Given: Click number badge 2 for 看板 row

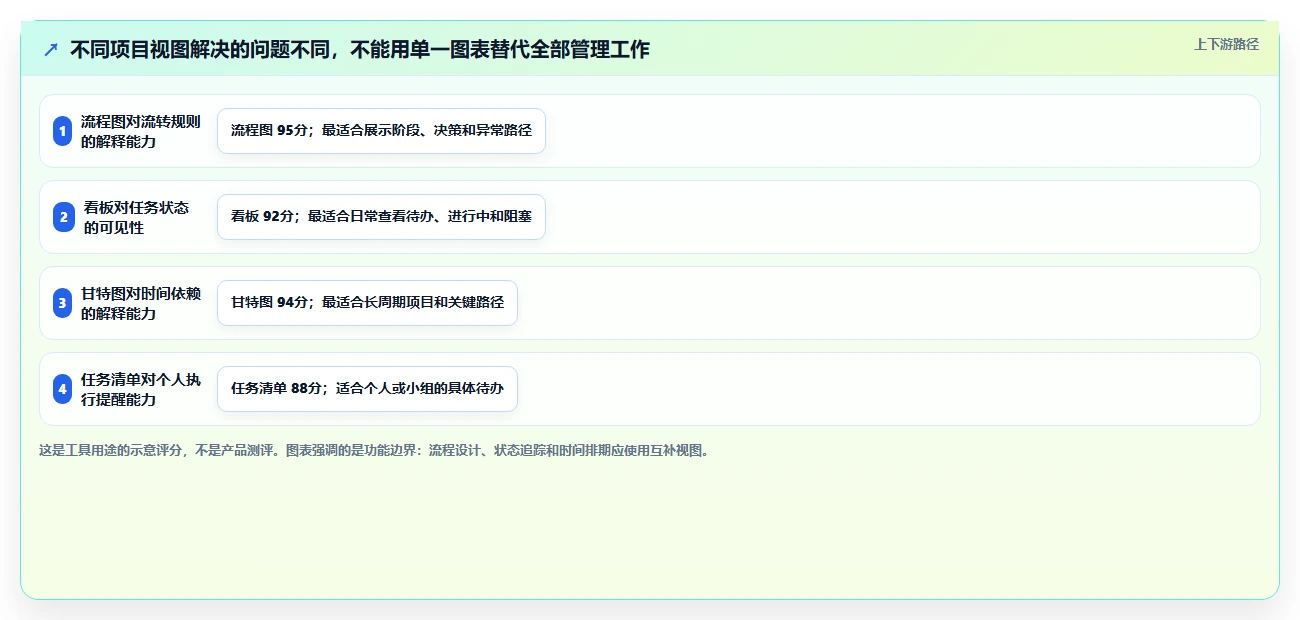Looking at the screenshot, I should click(x=63, y=217).
